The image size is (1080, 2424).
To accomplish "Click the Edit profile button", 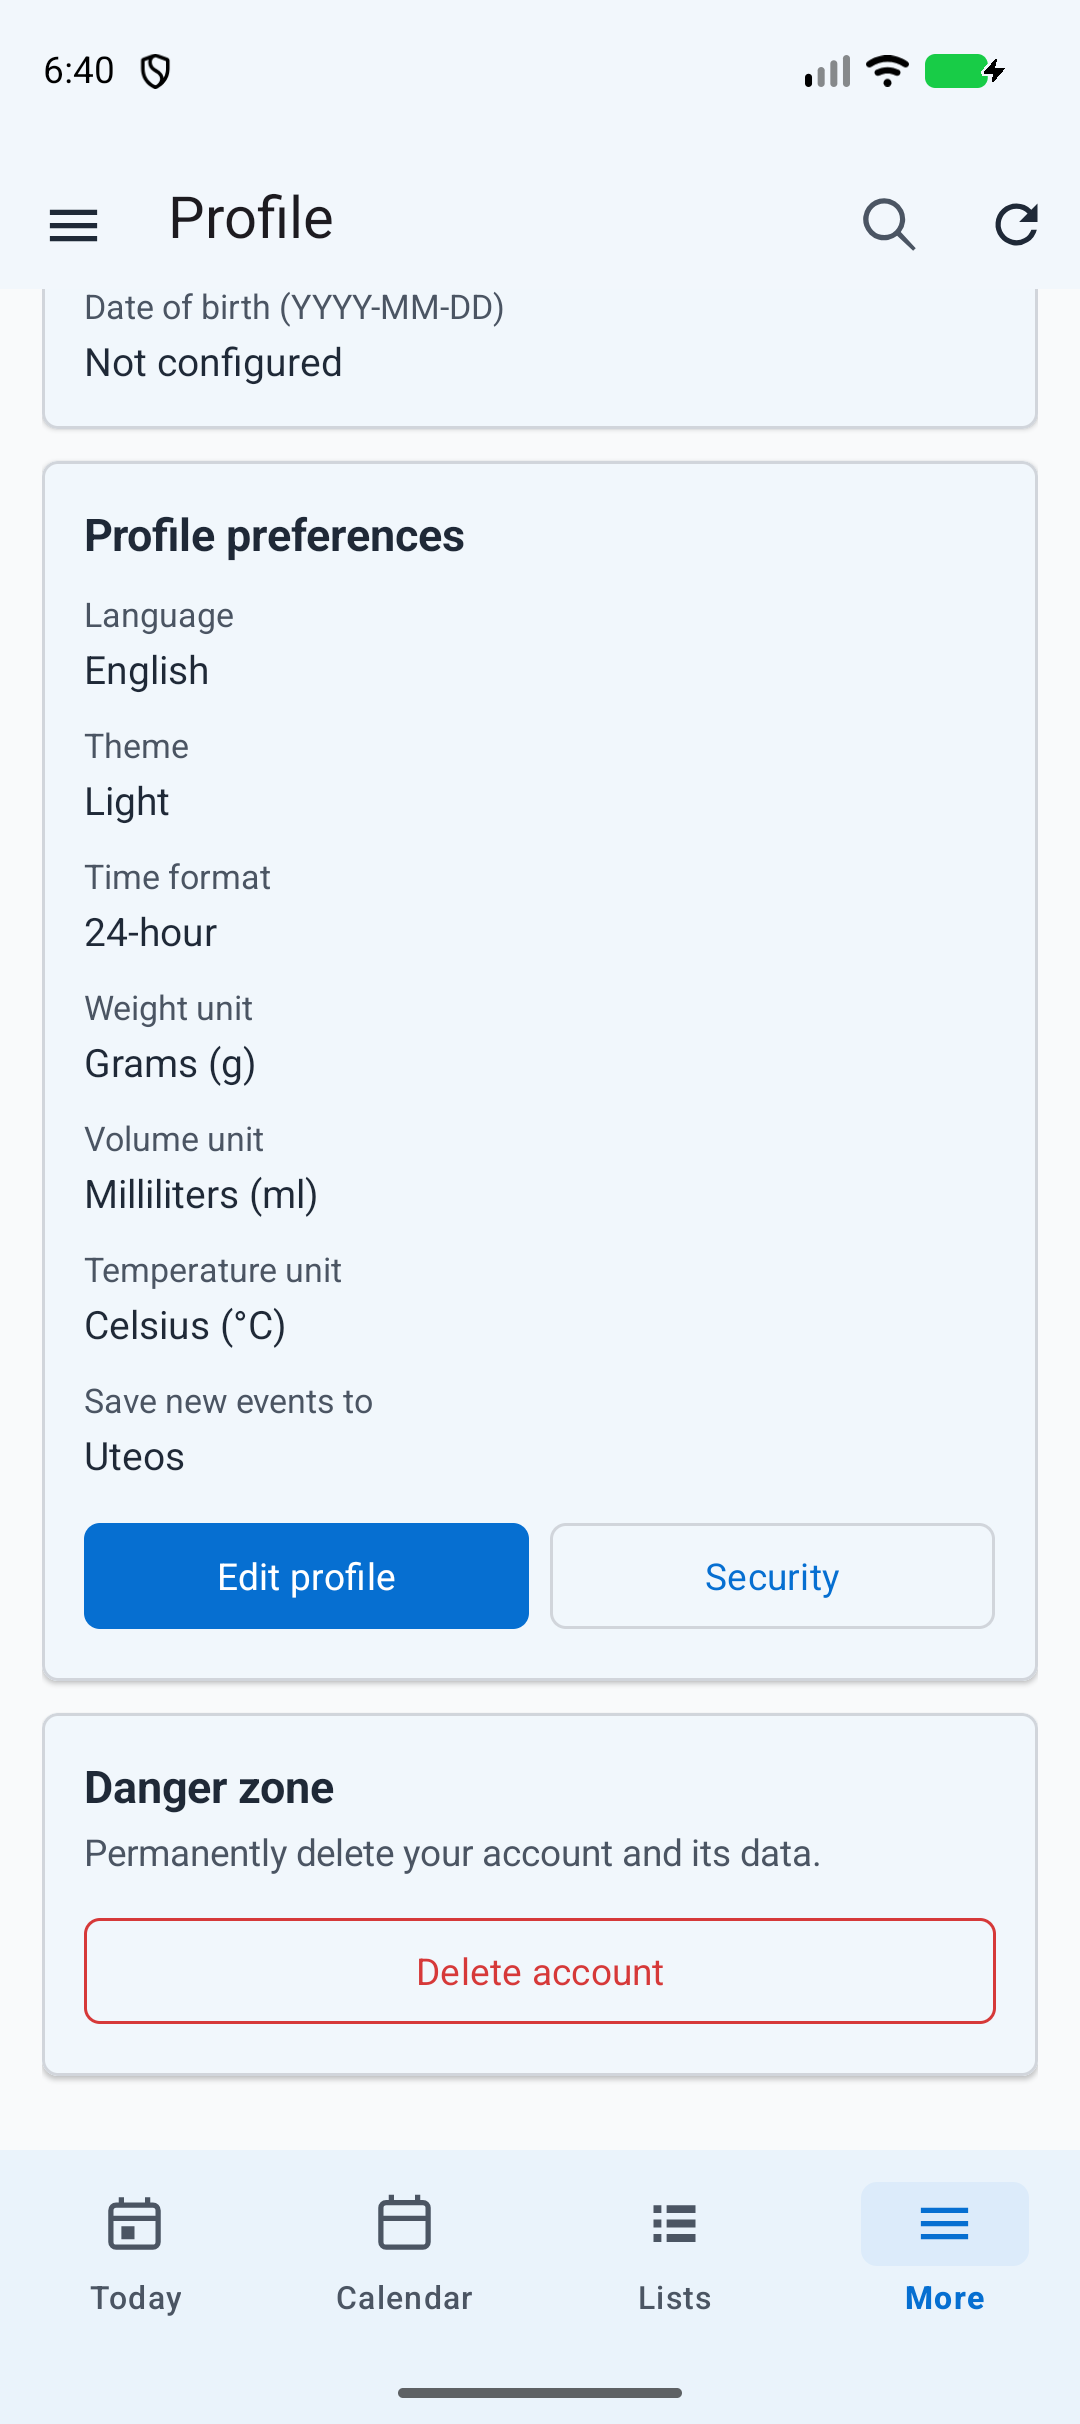I will (306, 1576).
